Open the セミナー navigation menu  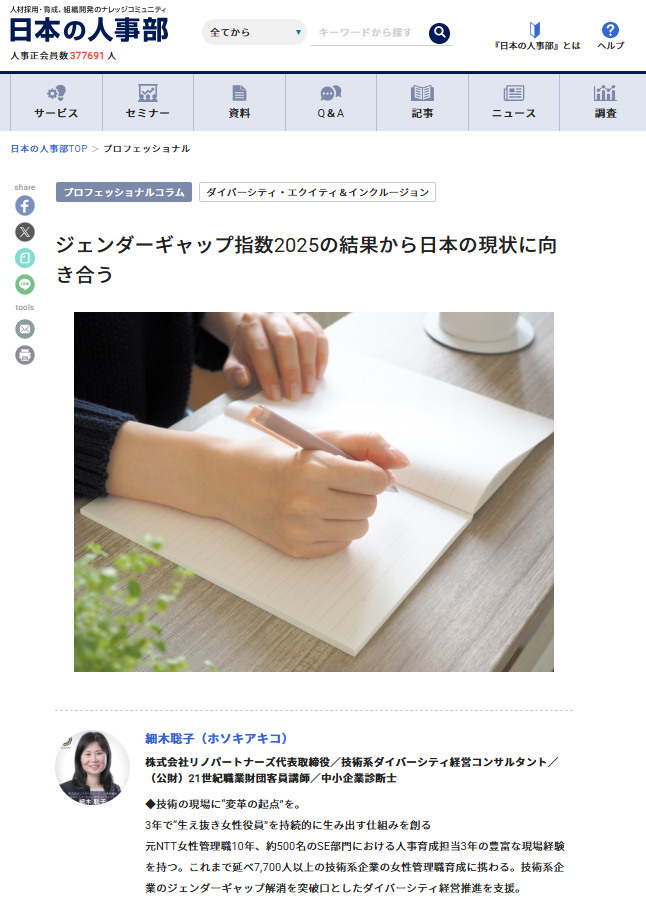[148, 103]
